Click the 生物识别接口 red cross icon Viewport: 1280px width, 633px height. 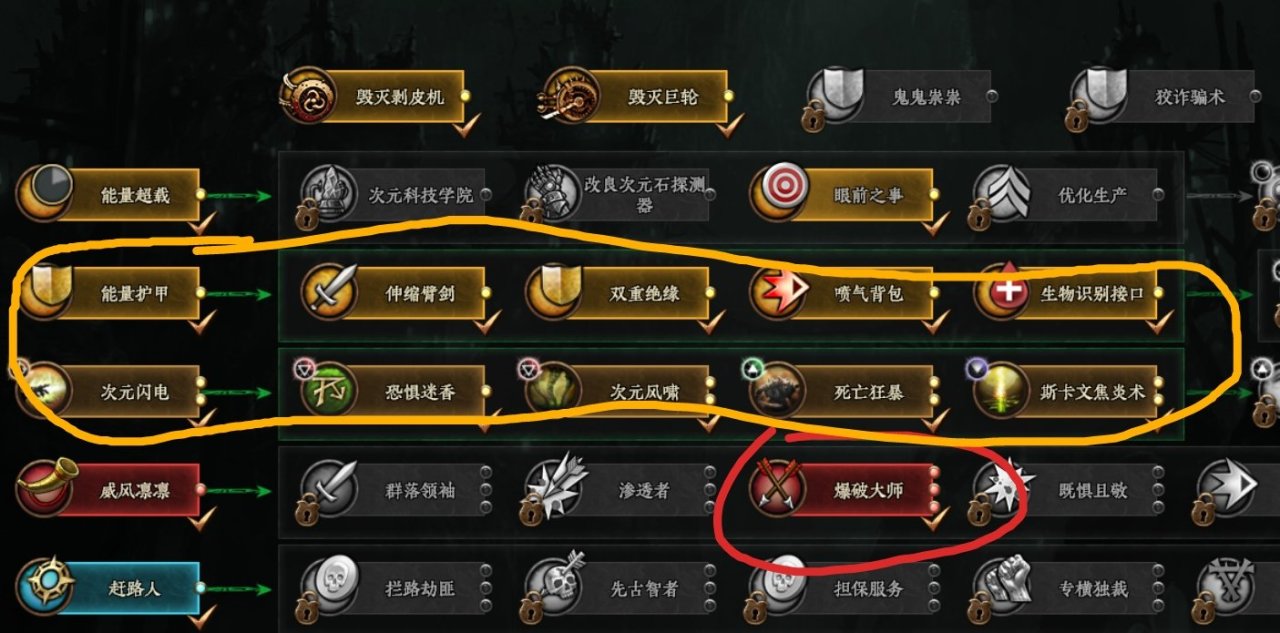click(x=1003, y=293)
